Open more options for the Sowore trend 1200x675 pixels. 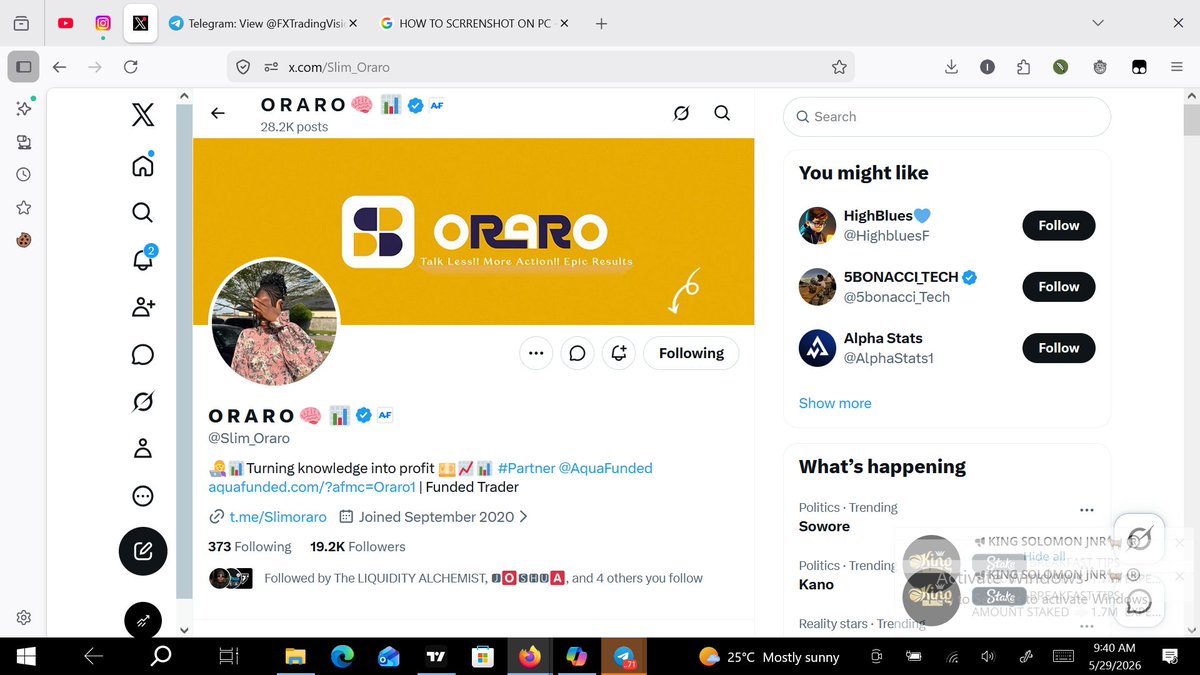[x=1087, y=509]
